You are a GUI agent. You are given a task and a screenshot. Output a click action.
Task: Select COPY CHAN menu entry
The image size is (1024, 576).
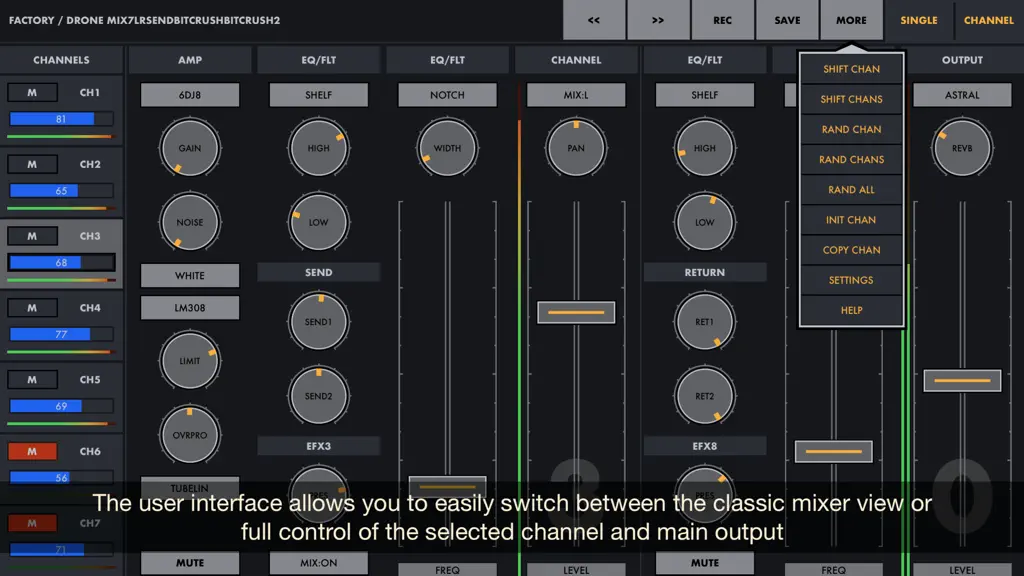[x=851, y=250]
